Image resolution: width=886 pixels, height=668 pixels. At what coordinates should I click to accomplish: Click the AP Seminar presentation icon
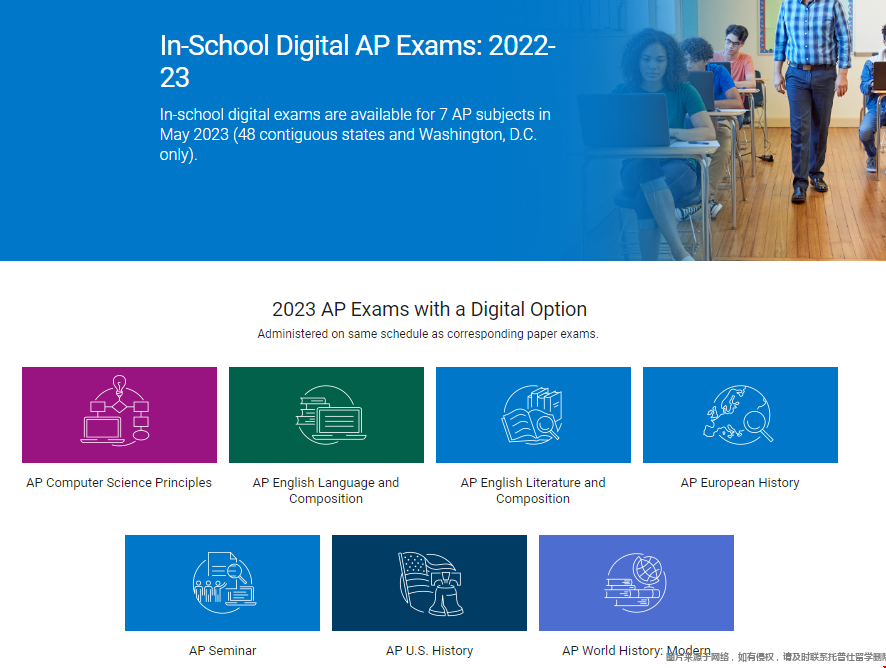click(222, 582)
